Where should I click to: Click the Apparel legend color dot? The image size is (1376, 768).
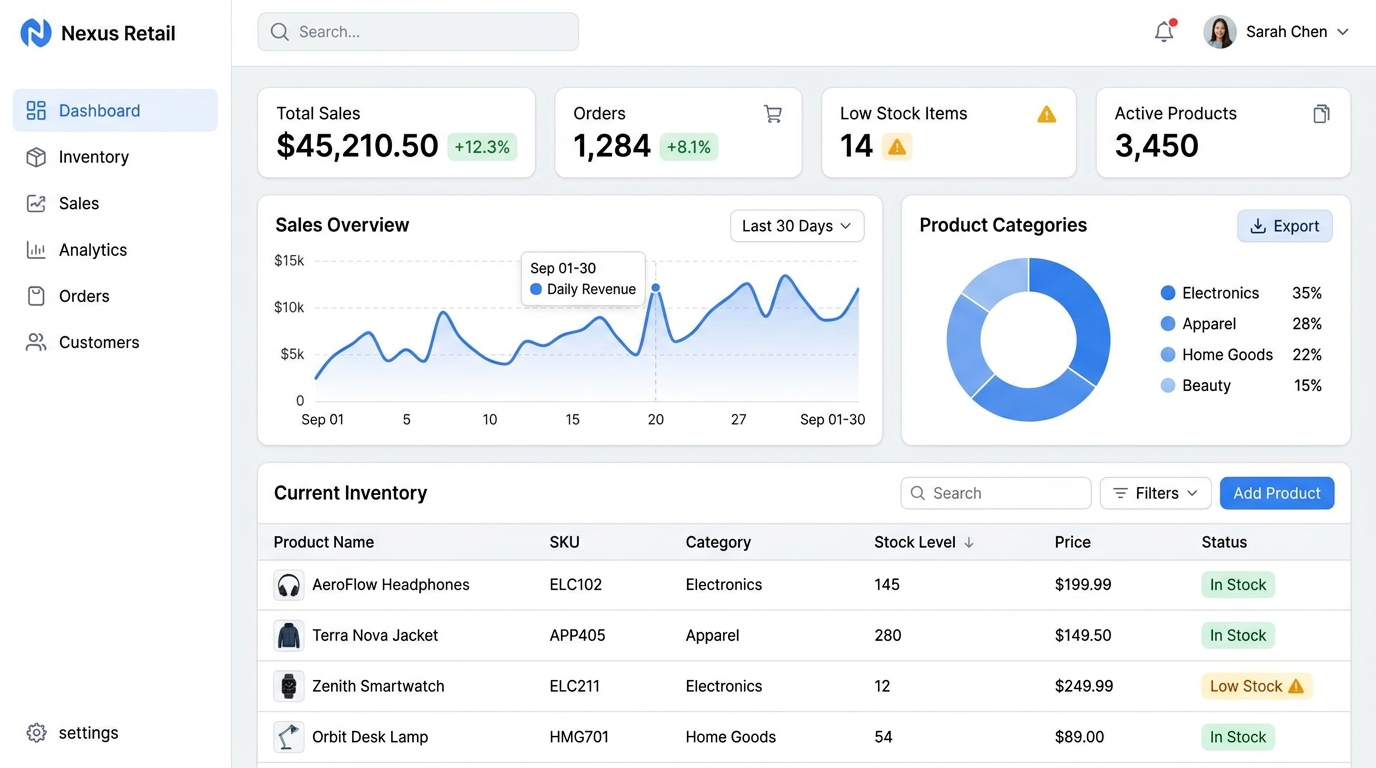coord(1168,324)
